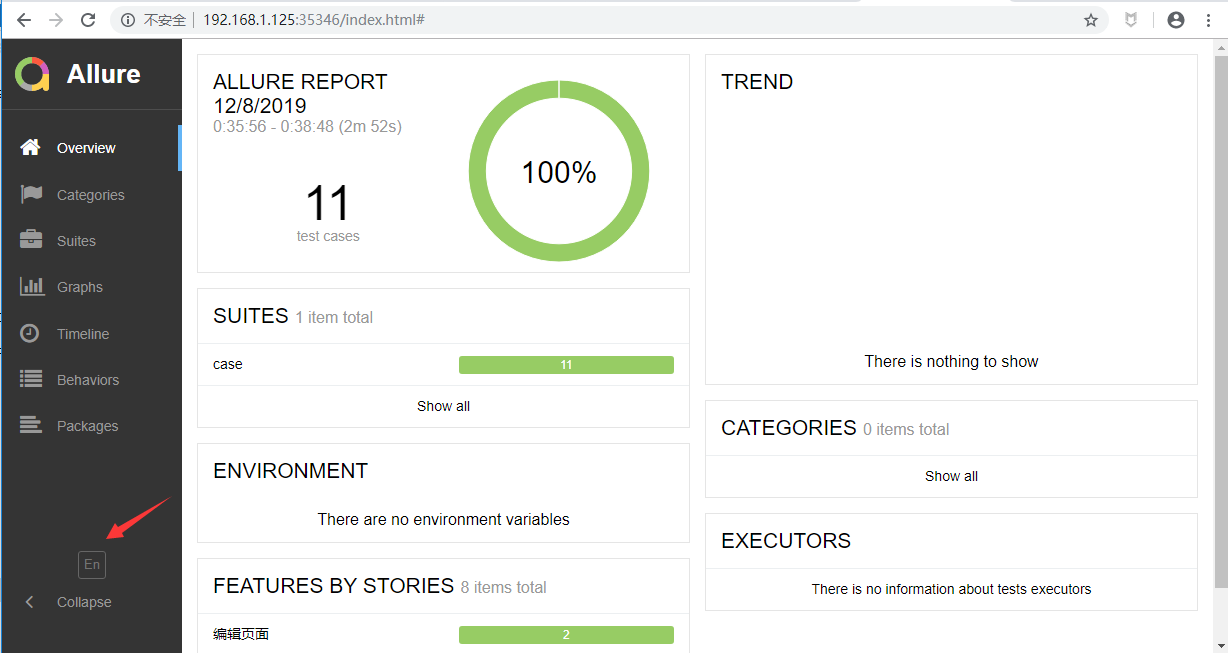Click the Collapse label
1228x653 pixels.
84,602
